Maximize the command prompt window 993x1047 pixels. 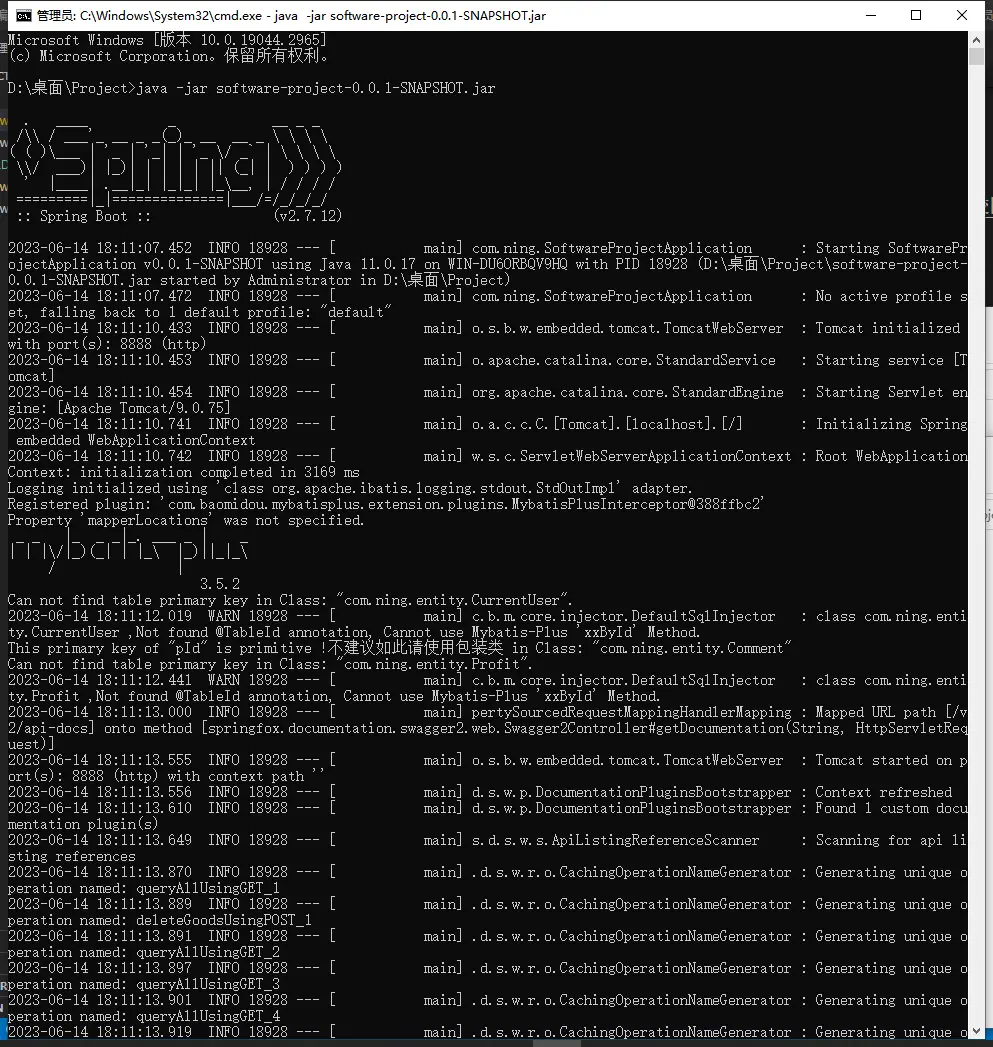click(x=916, y=15)
